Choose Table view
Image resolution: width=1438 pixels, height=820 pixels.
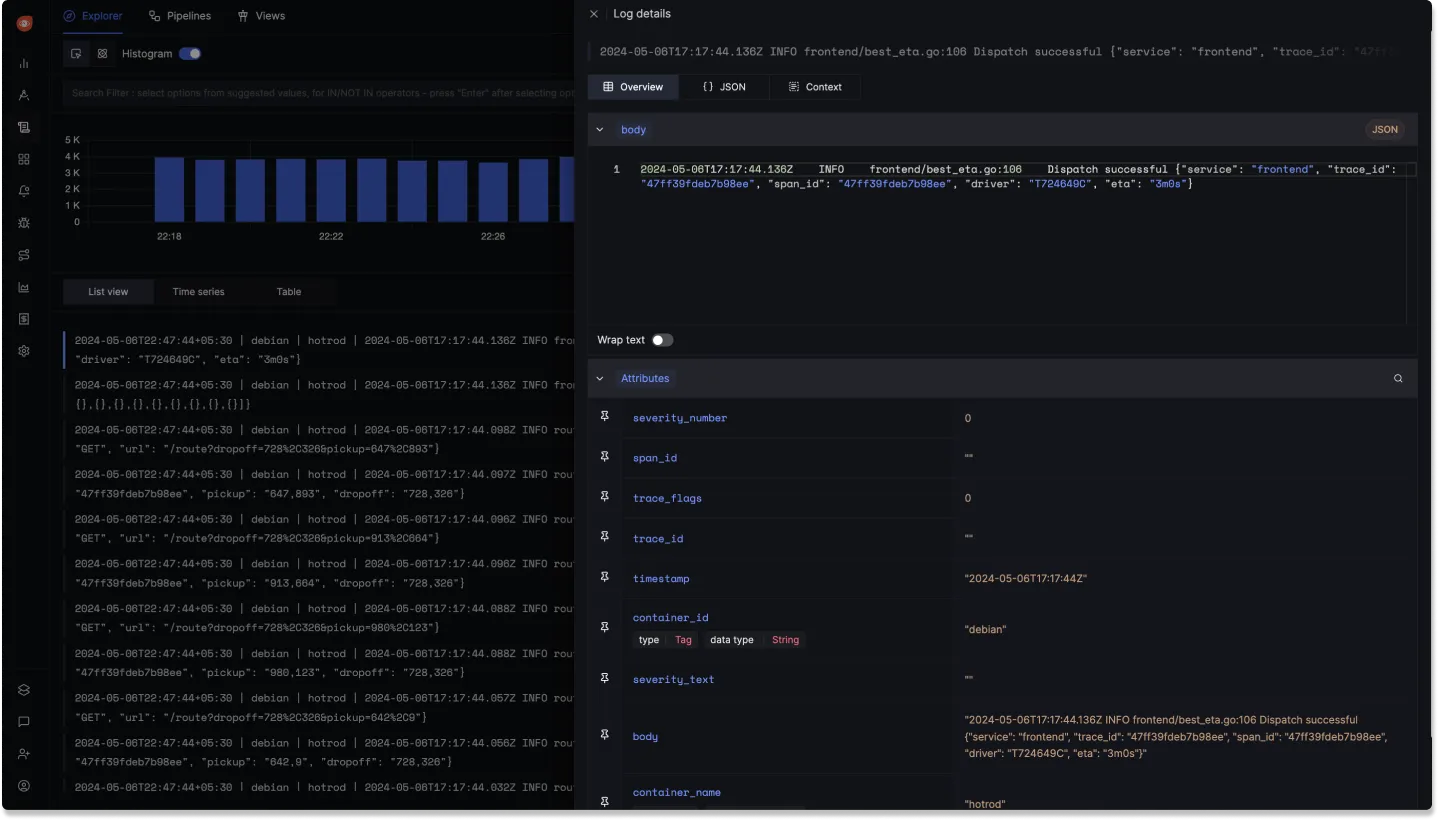pos(289,292)
